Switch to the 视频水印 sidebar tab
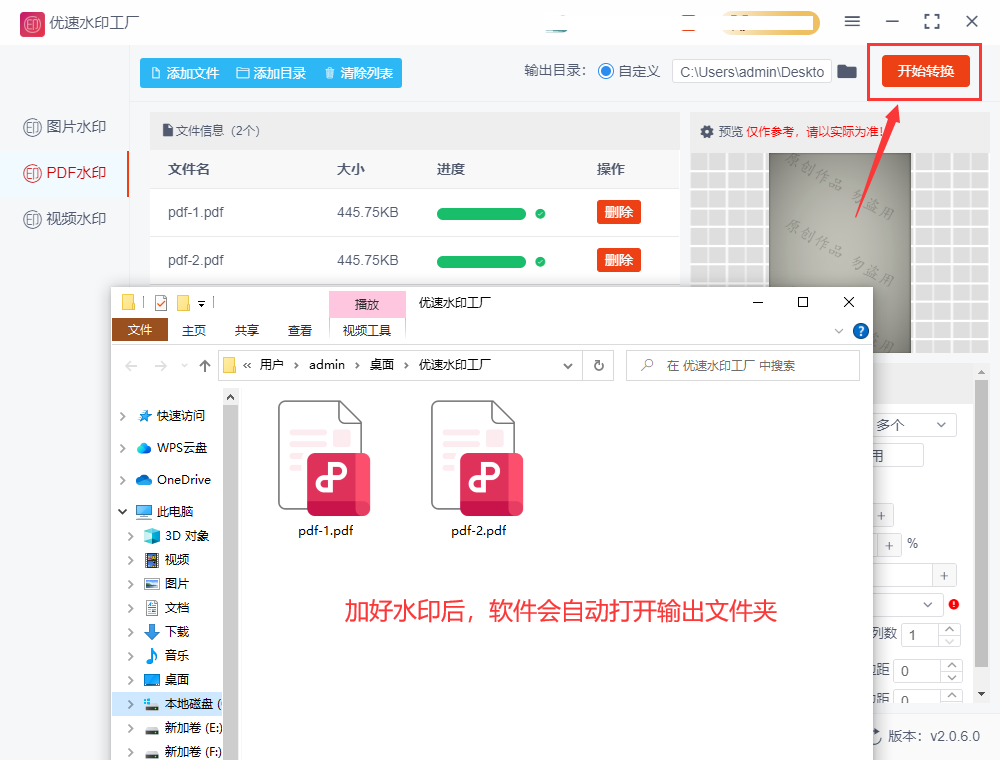1000x760 pixels. coord(64,219)
